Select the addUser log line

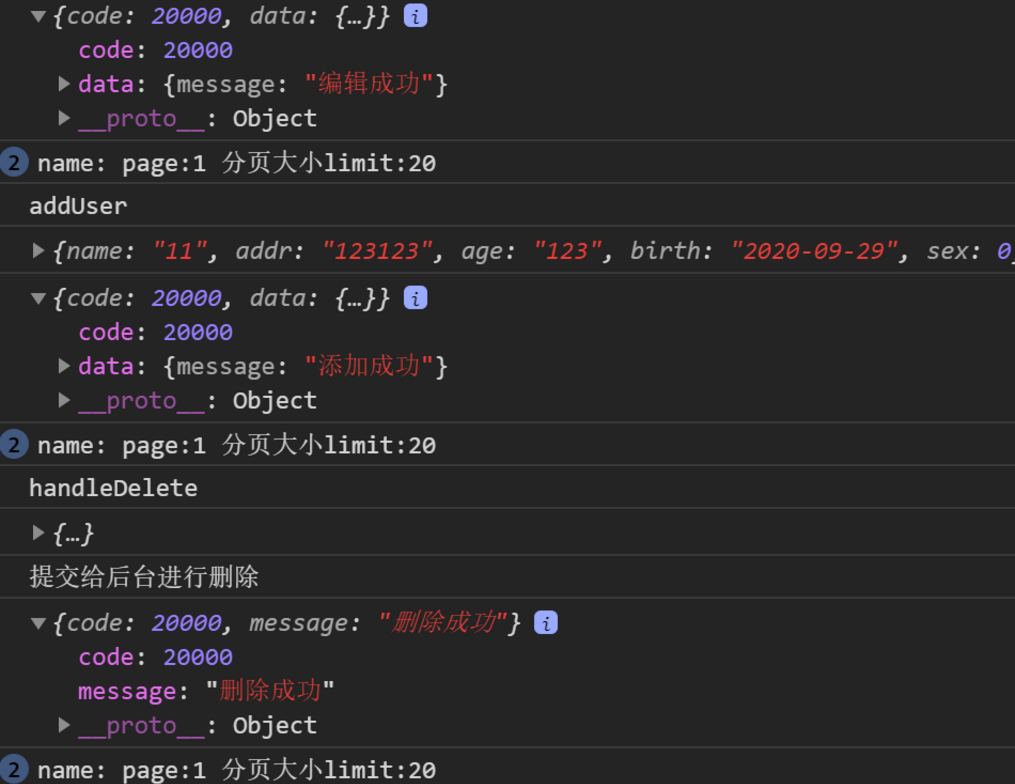(x=78, y=206)
